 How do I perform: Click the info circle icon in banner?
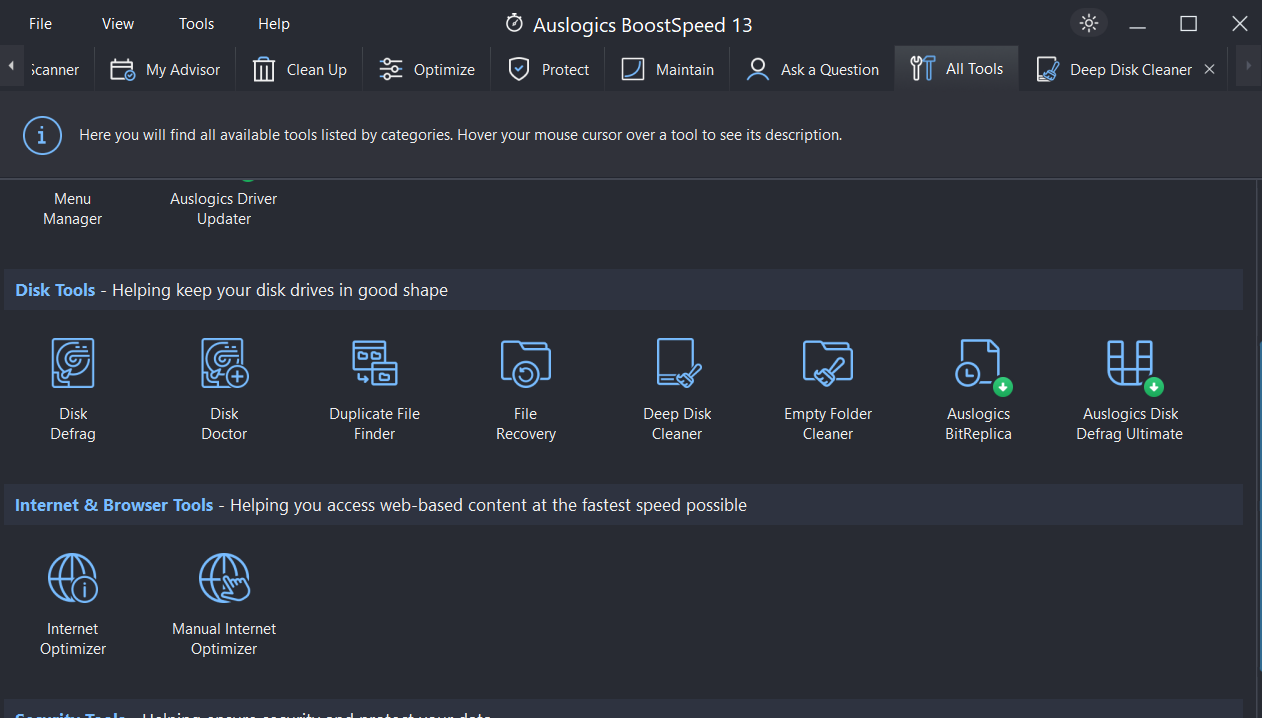(x=42, y=134)
